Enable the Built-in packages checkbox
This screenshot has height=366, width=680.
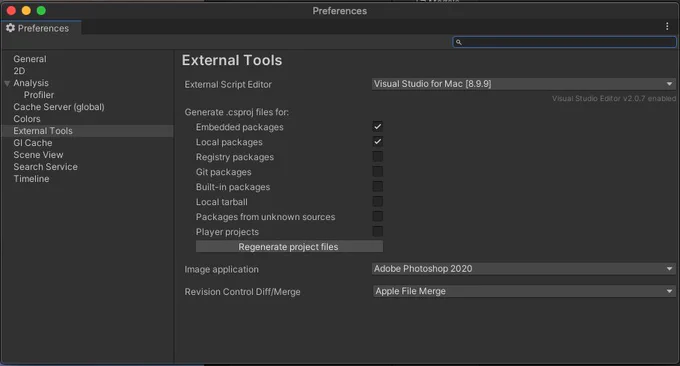378,186
